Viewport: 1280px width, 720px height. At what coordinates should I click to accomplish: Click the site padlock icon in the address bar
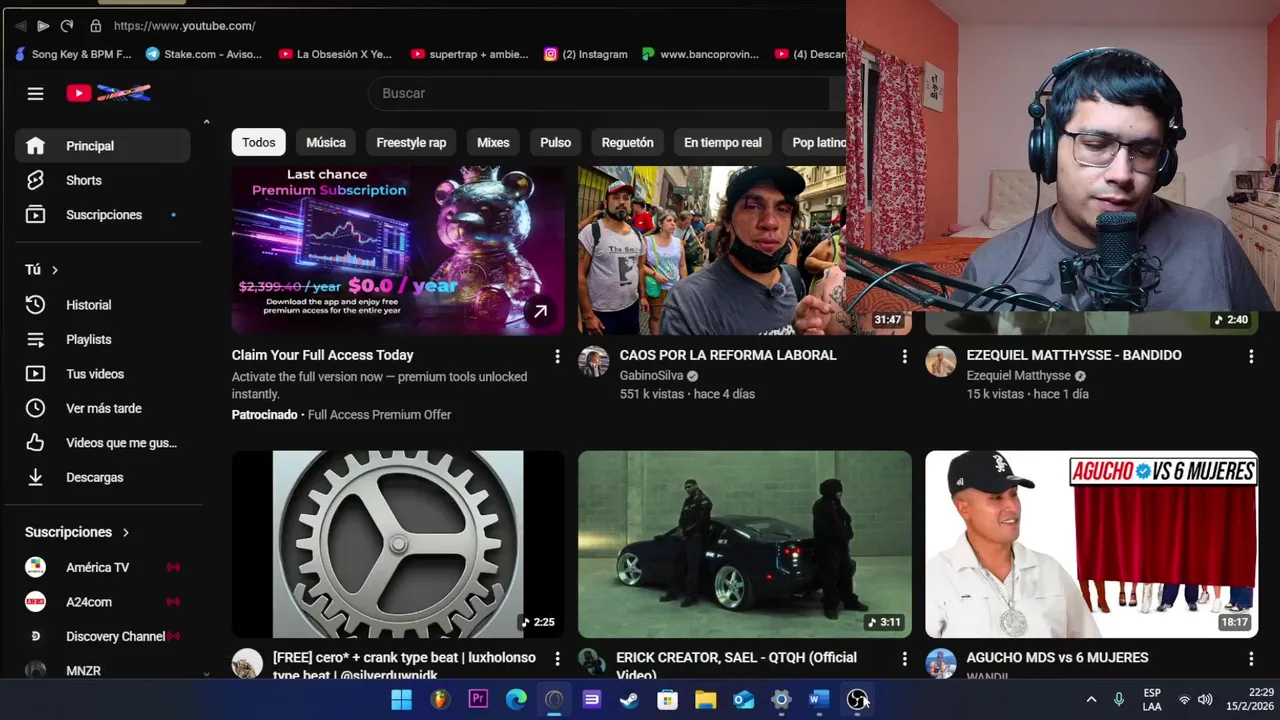click(95, 26)
